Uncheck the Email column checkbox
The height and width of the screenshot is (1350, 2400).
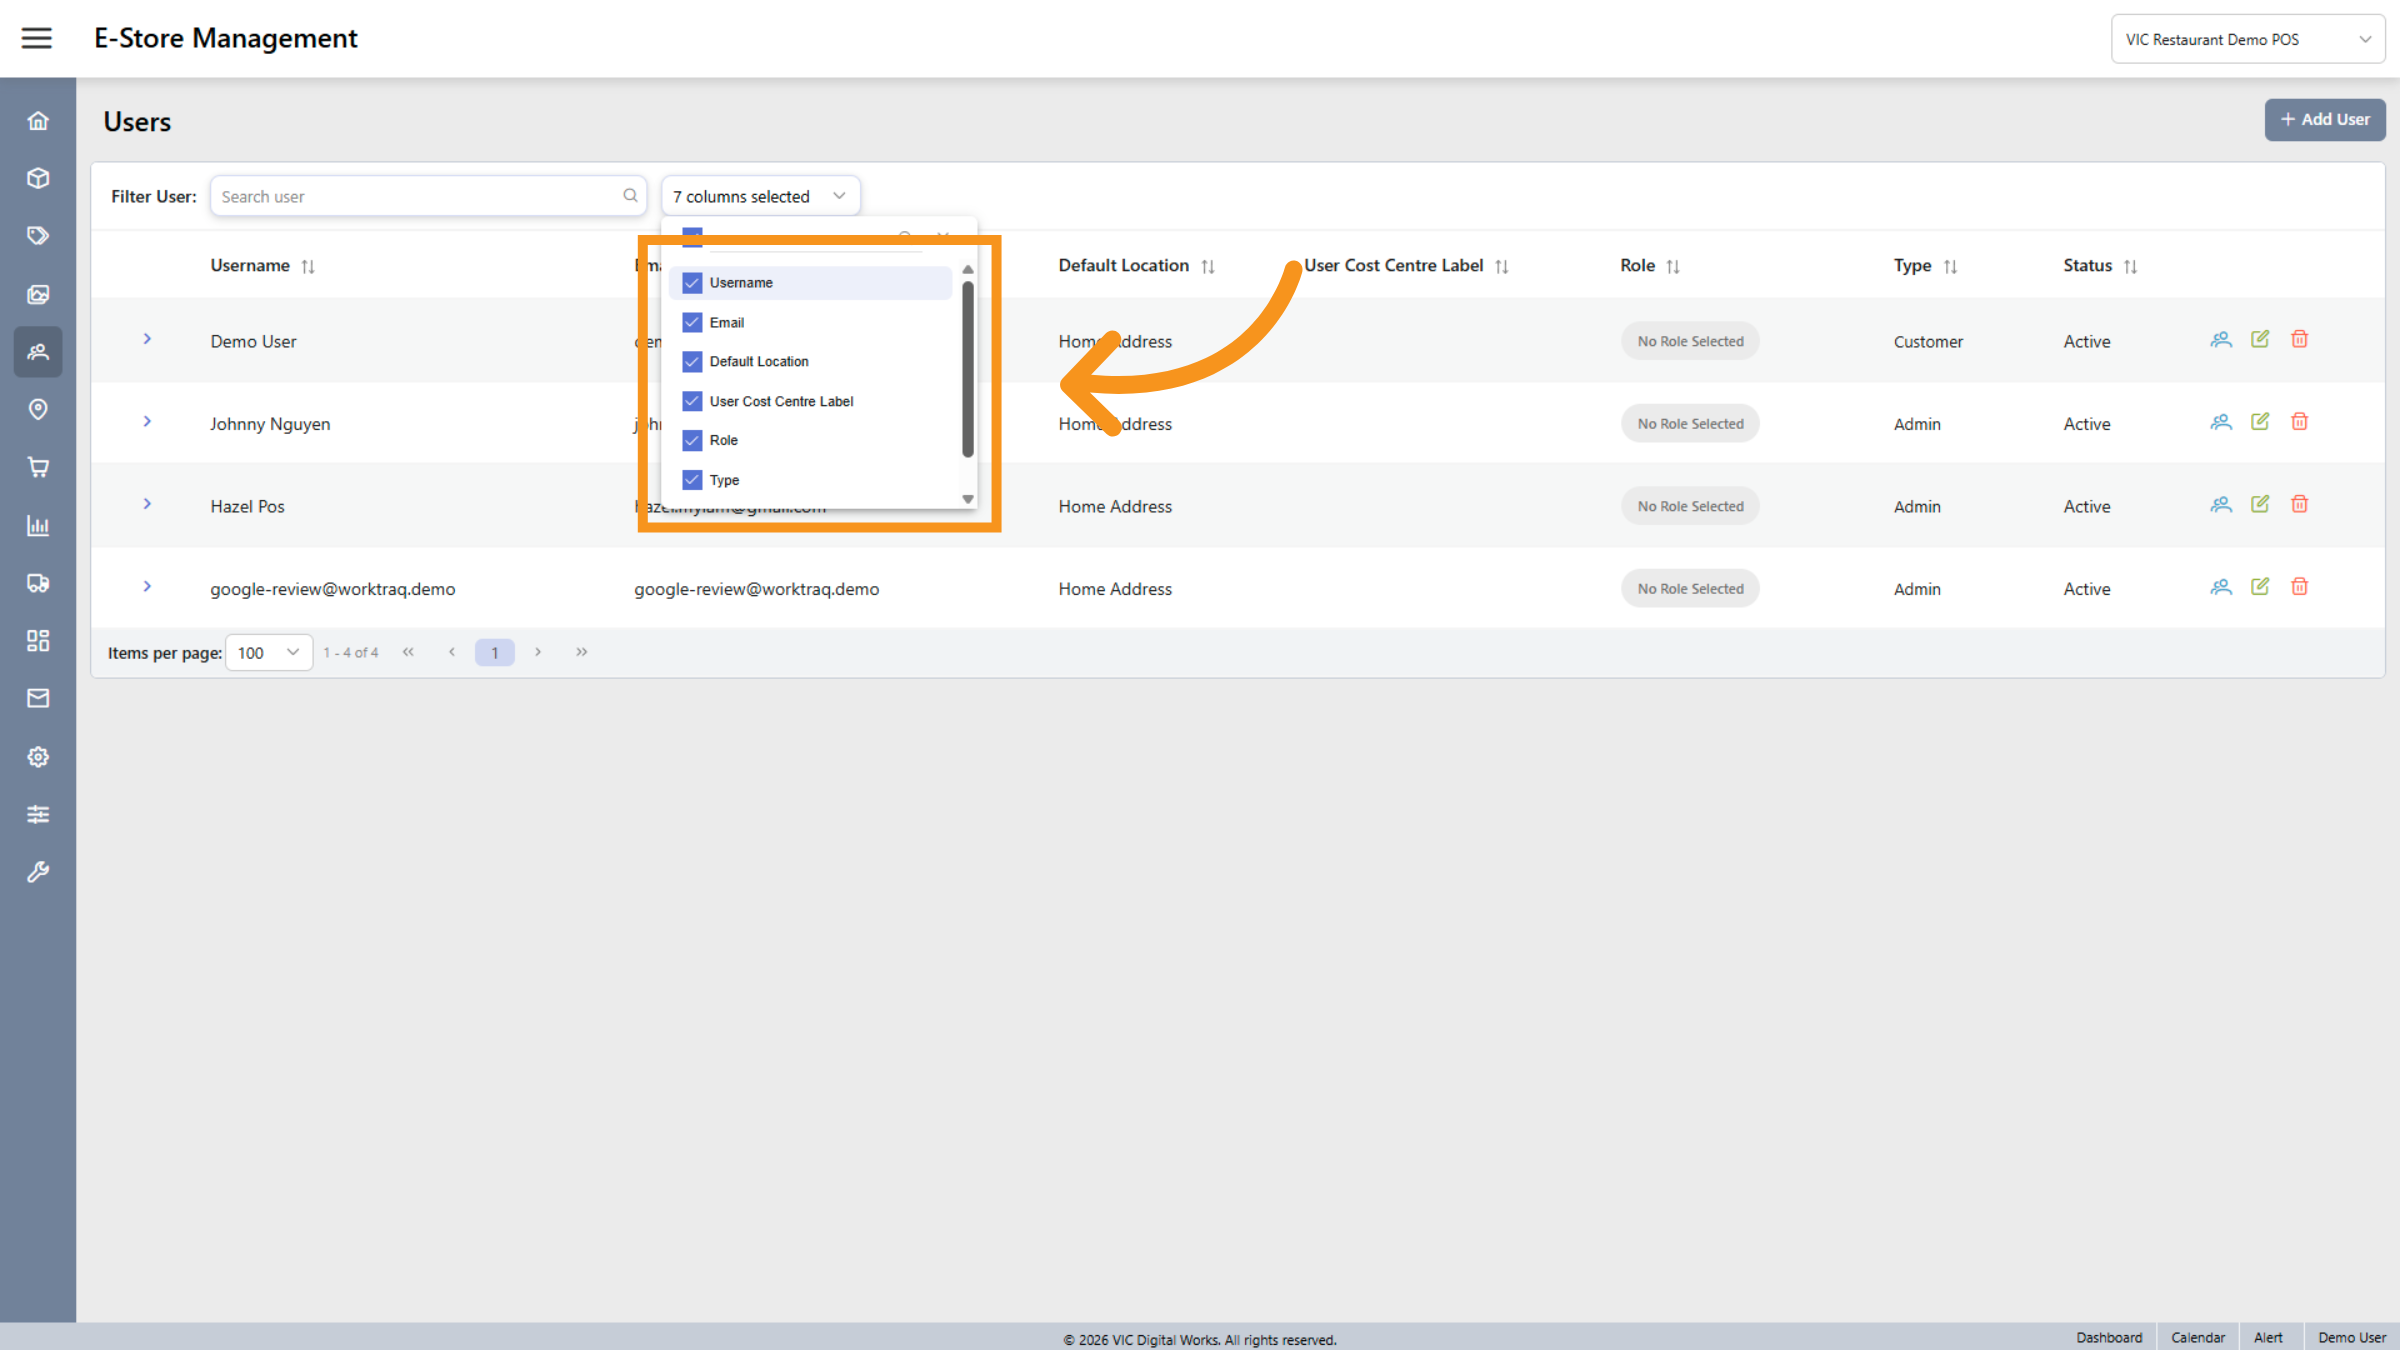pos(692,322)
